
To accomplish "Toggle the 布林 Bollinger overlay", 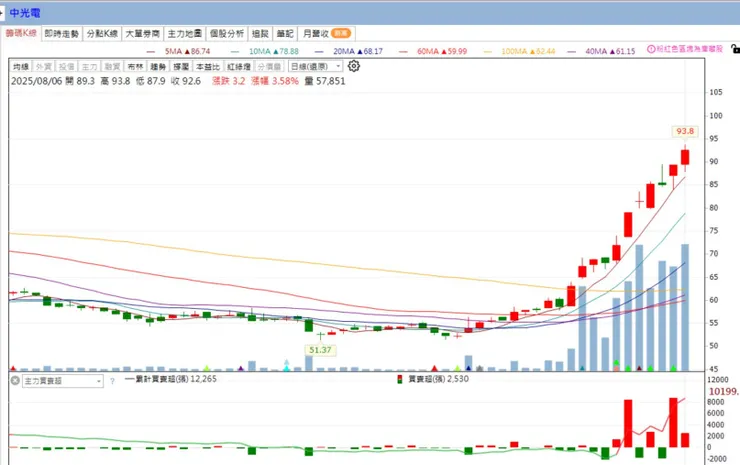I will (135, 67).
